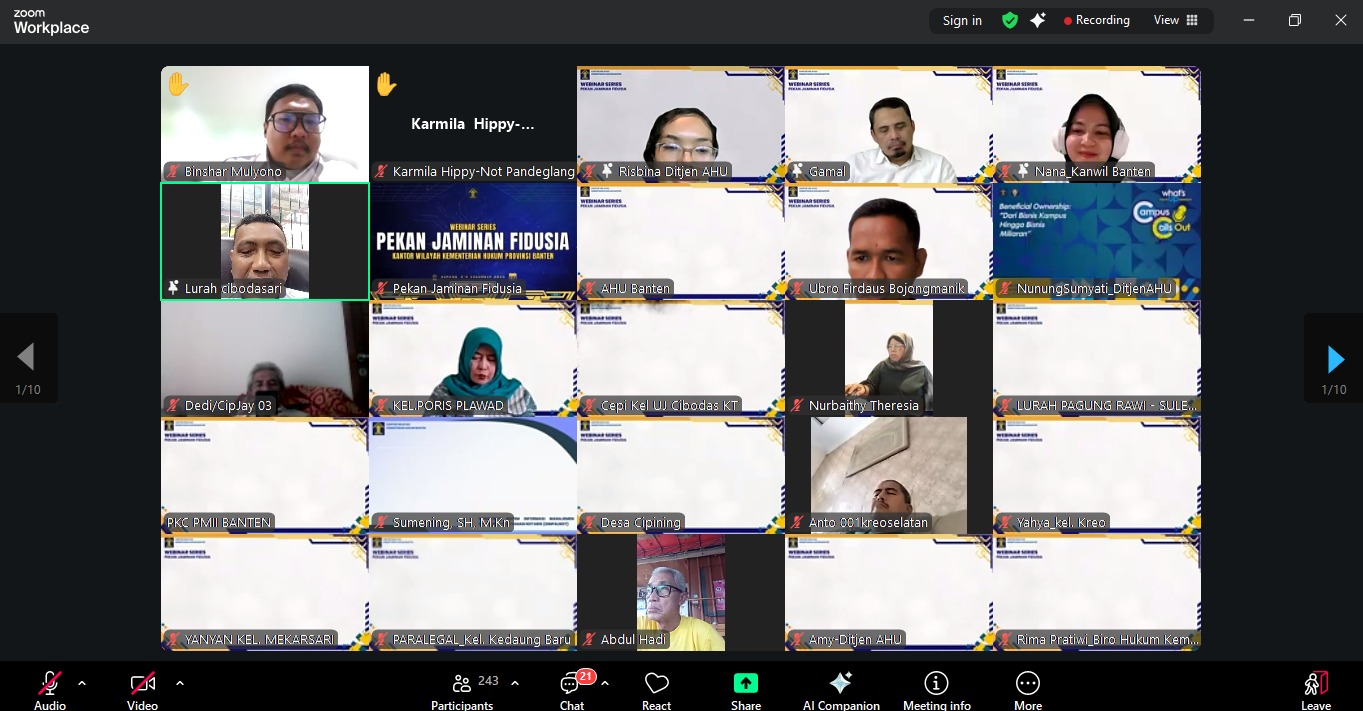Expand audio options arrow beside Audio

pyautogui.click(x=82, y=683)
